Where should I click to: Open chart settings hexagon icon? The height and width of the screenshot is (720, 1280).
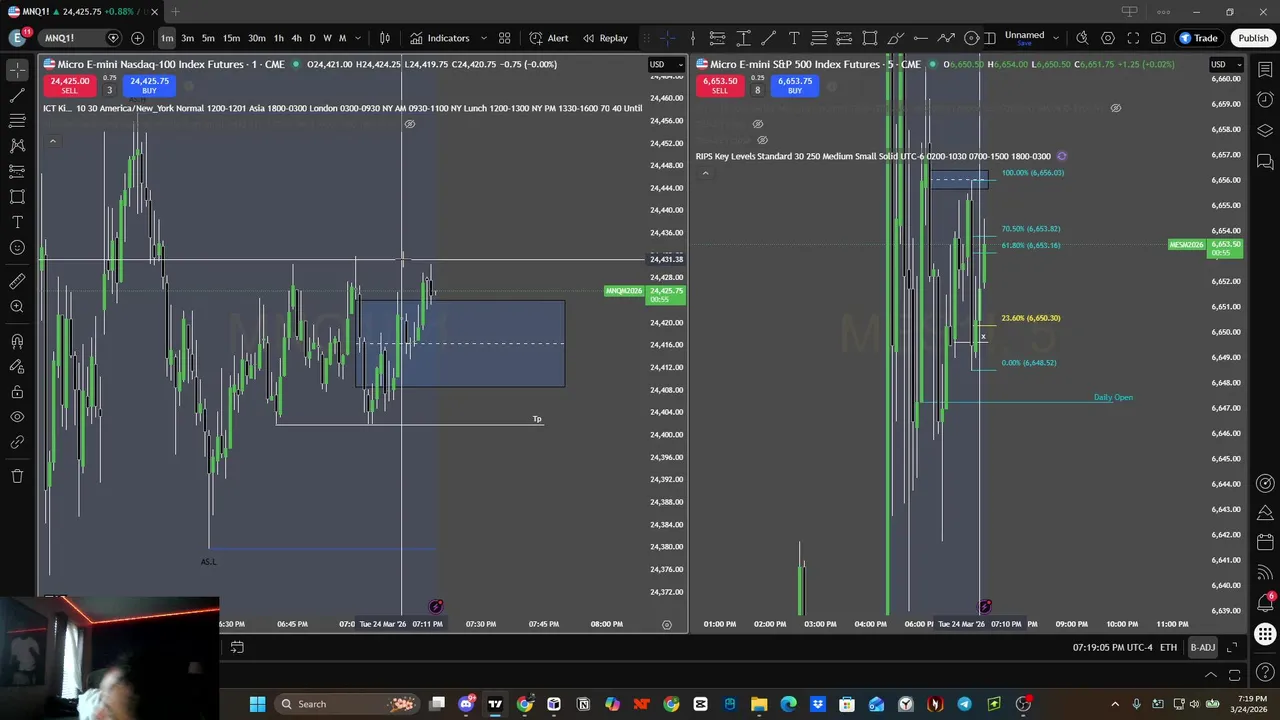pos(1108,38)
